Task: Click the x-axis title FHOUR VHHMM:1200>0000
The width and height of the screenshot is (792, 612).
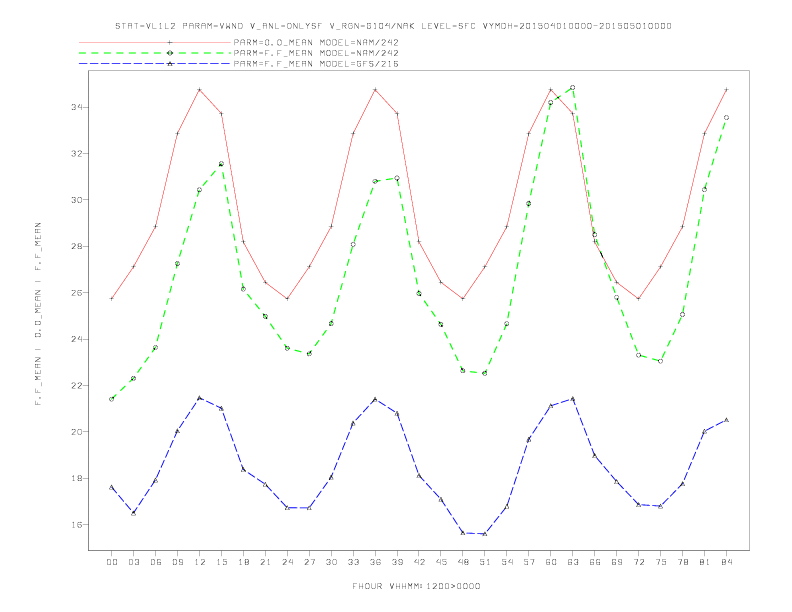Action: [x=416, y=586]
